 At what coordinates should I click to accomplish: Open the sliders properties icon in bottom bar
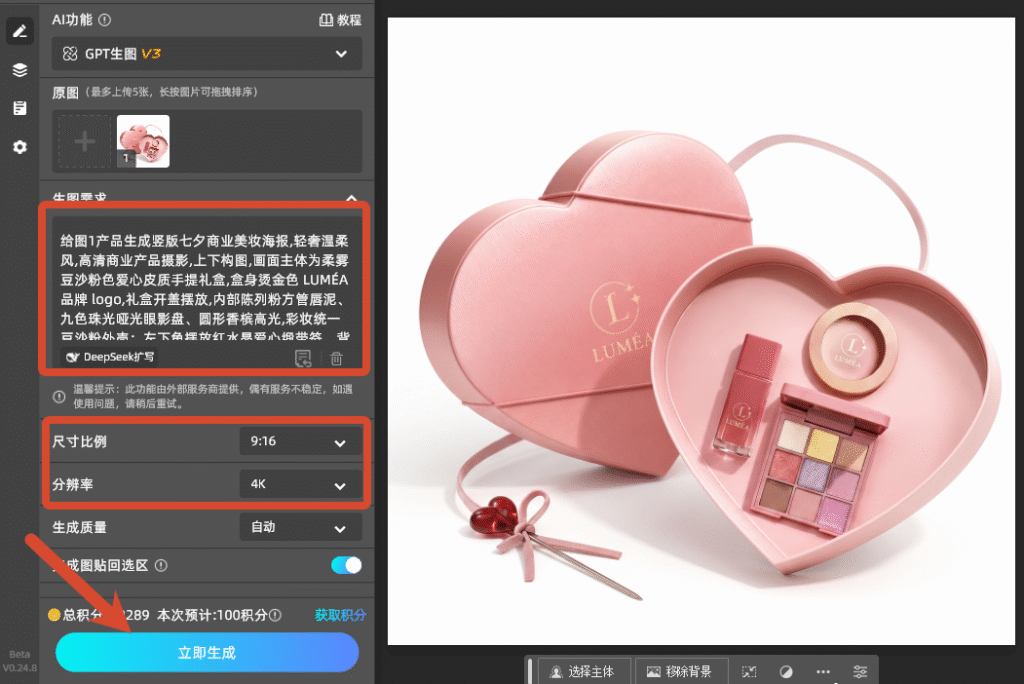pyautogui.click(x=860, y=672)
